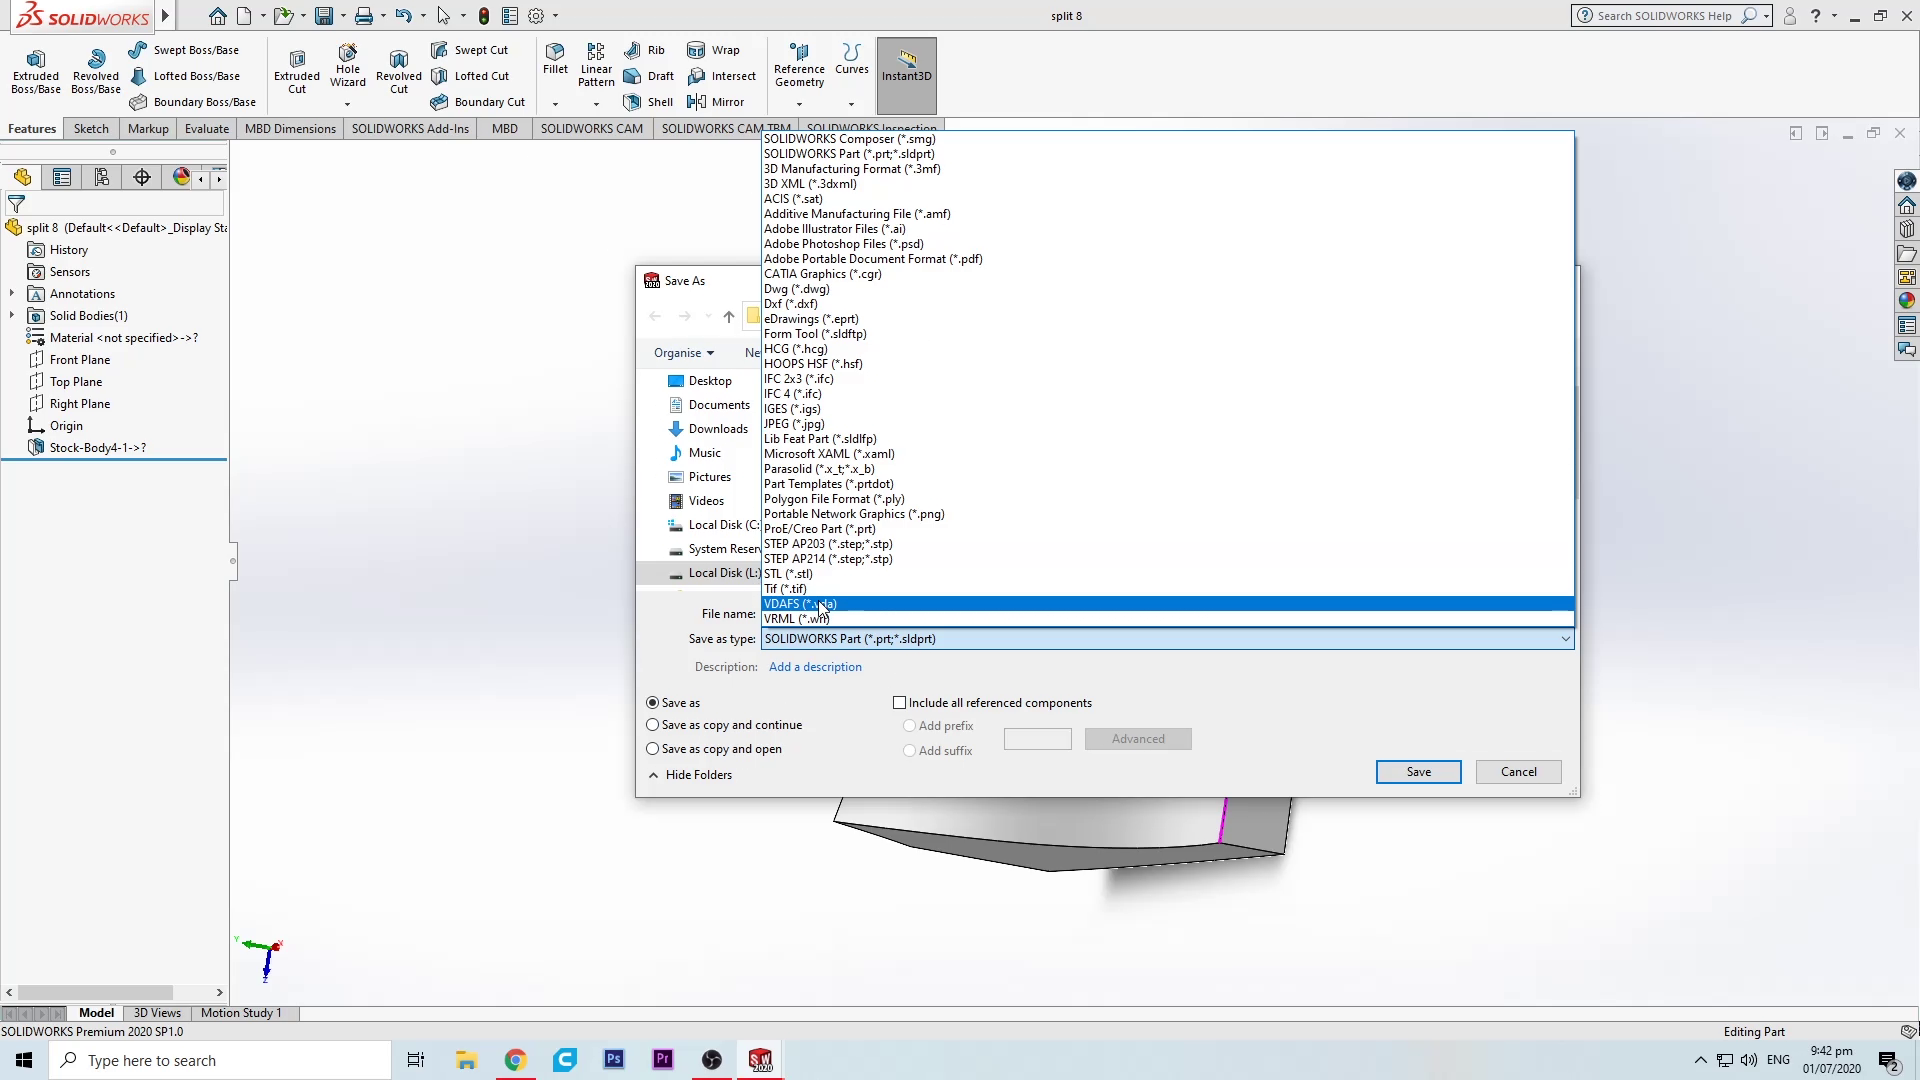Open the Curves tools
The width and height of the screenshot is (1920, 1080).
click(x=852, y=59)
